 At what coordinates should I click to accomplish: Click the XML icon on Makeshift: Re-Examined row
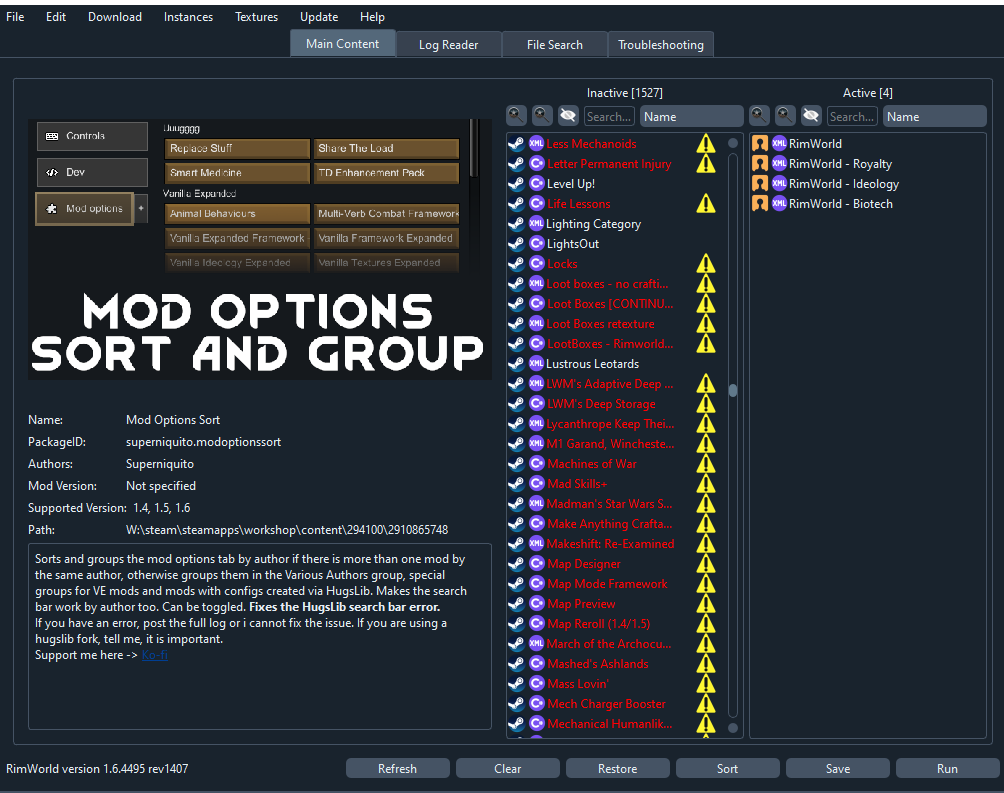(x=537, y=544)
